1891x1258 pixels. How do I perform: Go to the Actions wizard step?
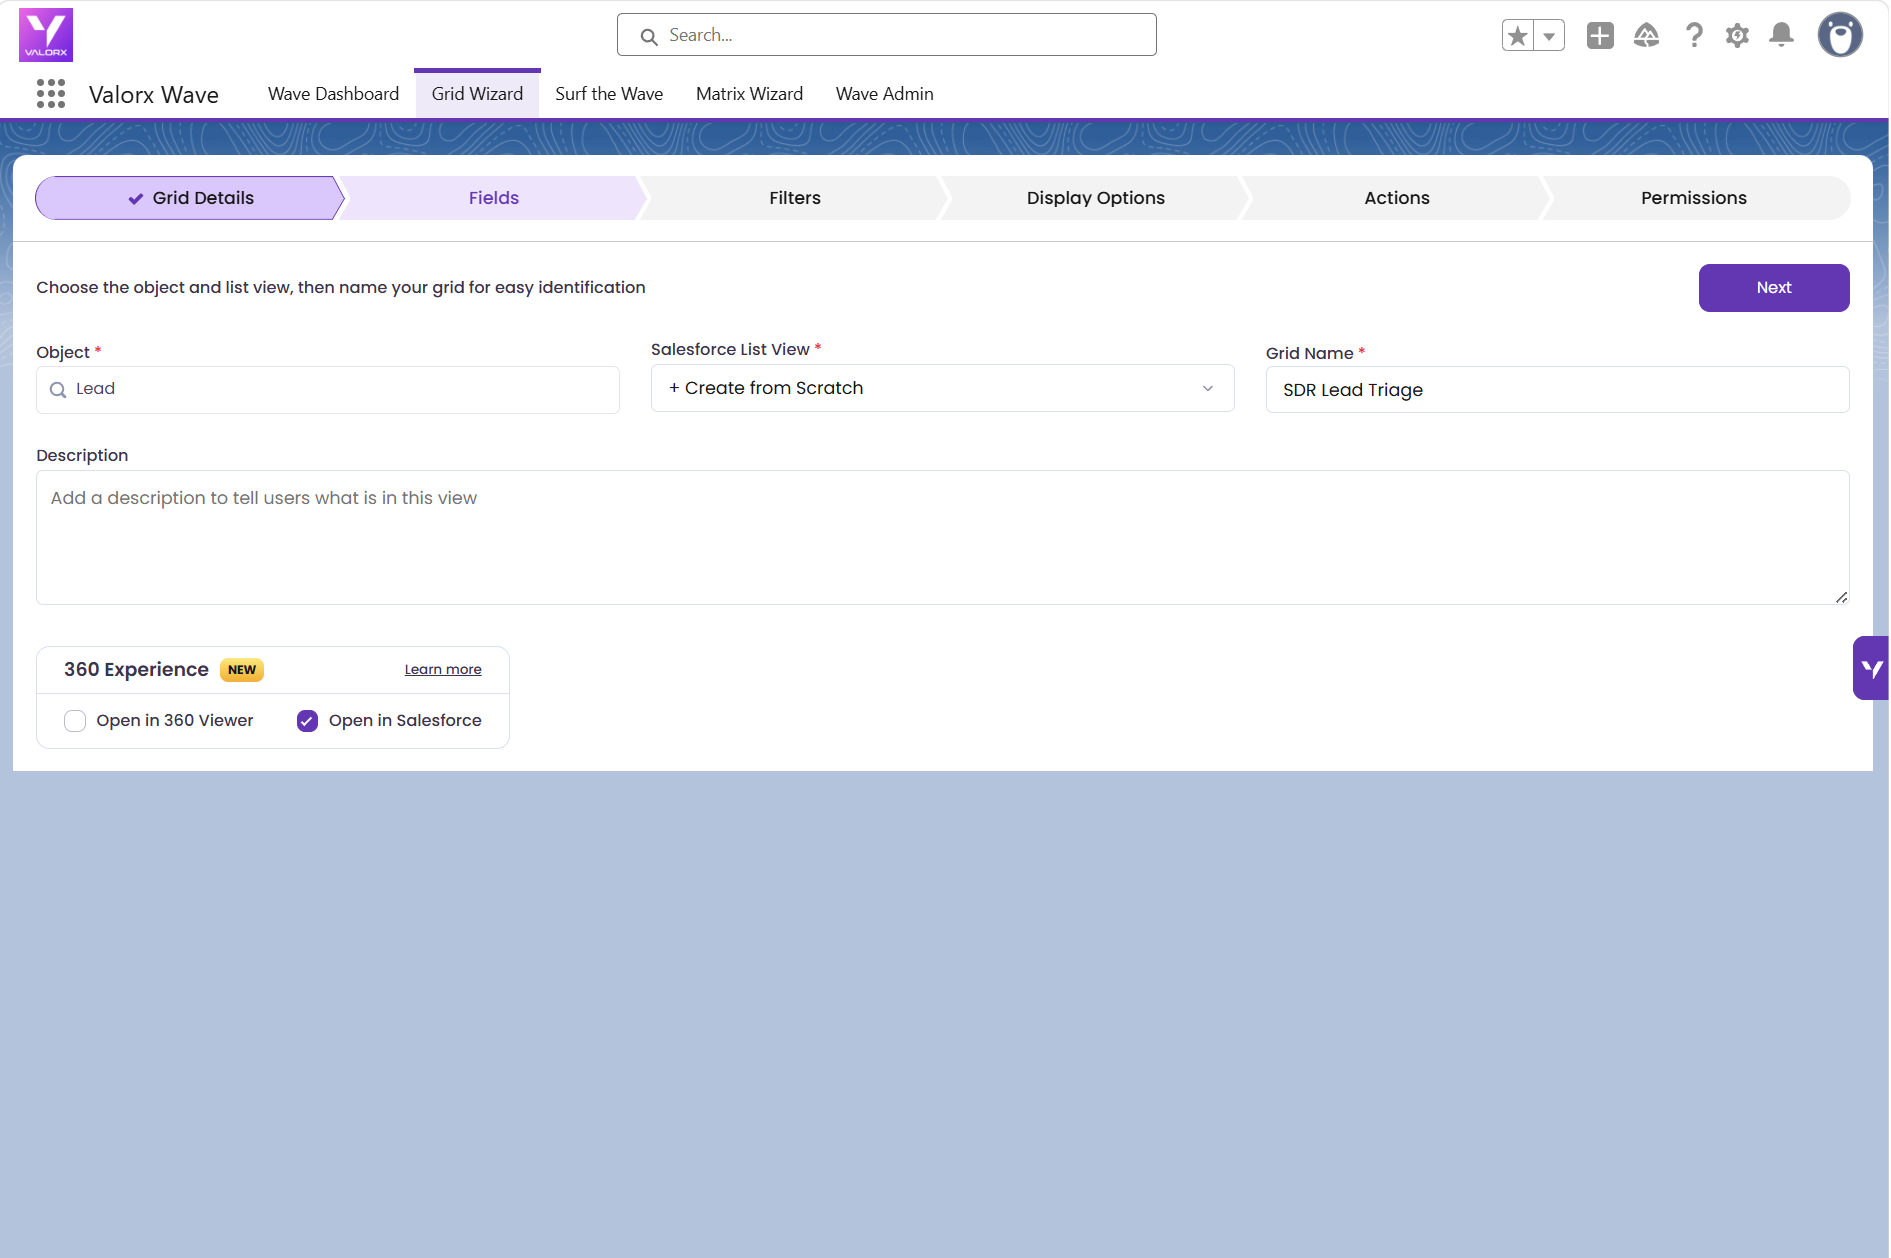1397,198
